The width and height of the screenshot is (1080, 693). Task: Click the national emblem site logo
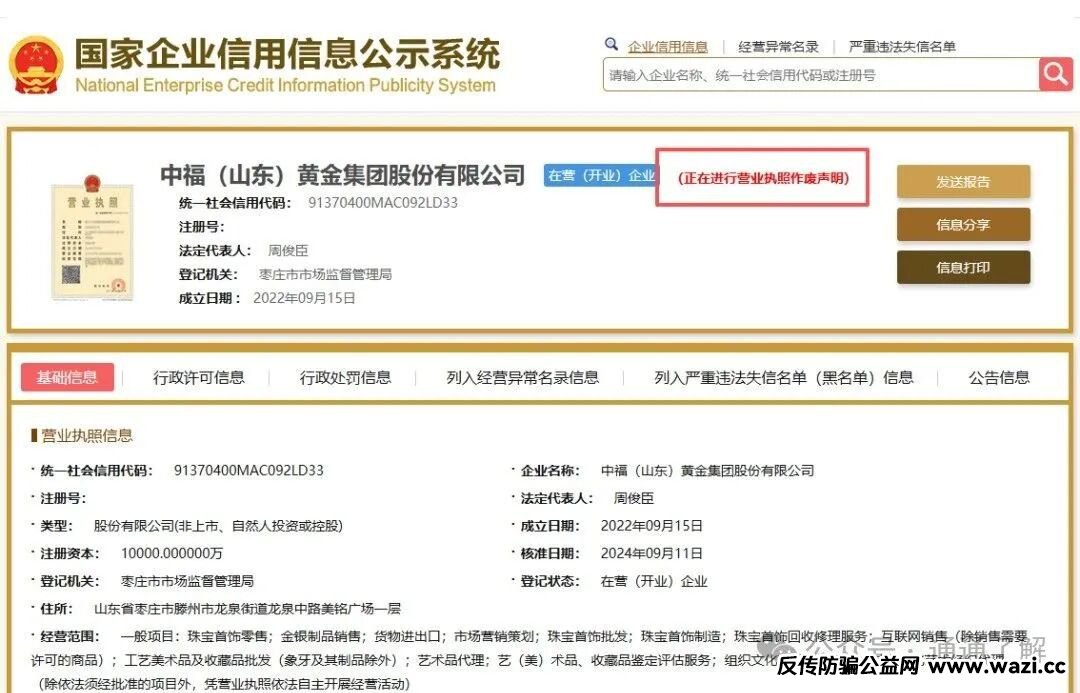pyautogui.click(x=37, y=65)
